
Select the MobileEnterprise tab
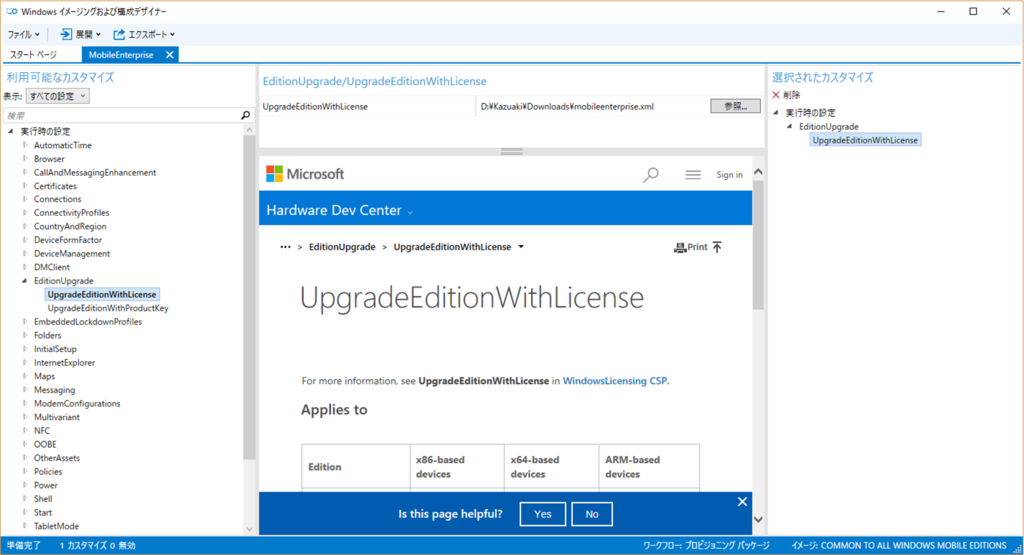(121, 55)
